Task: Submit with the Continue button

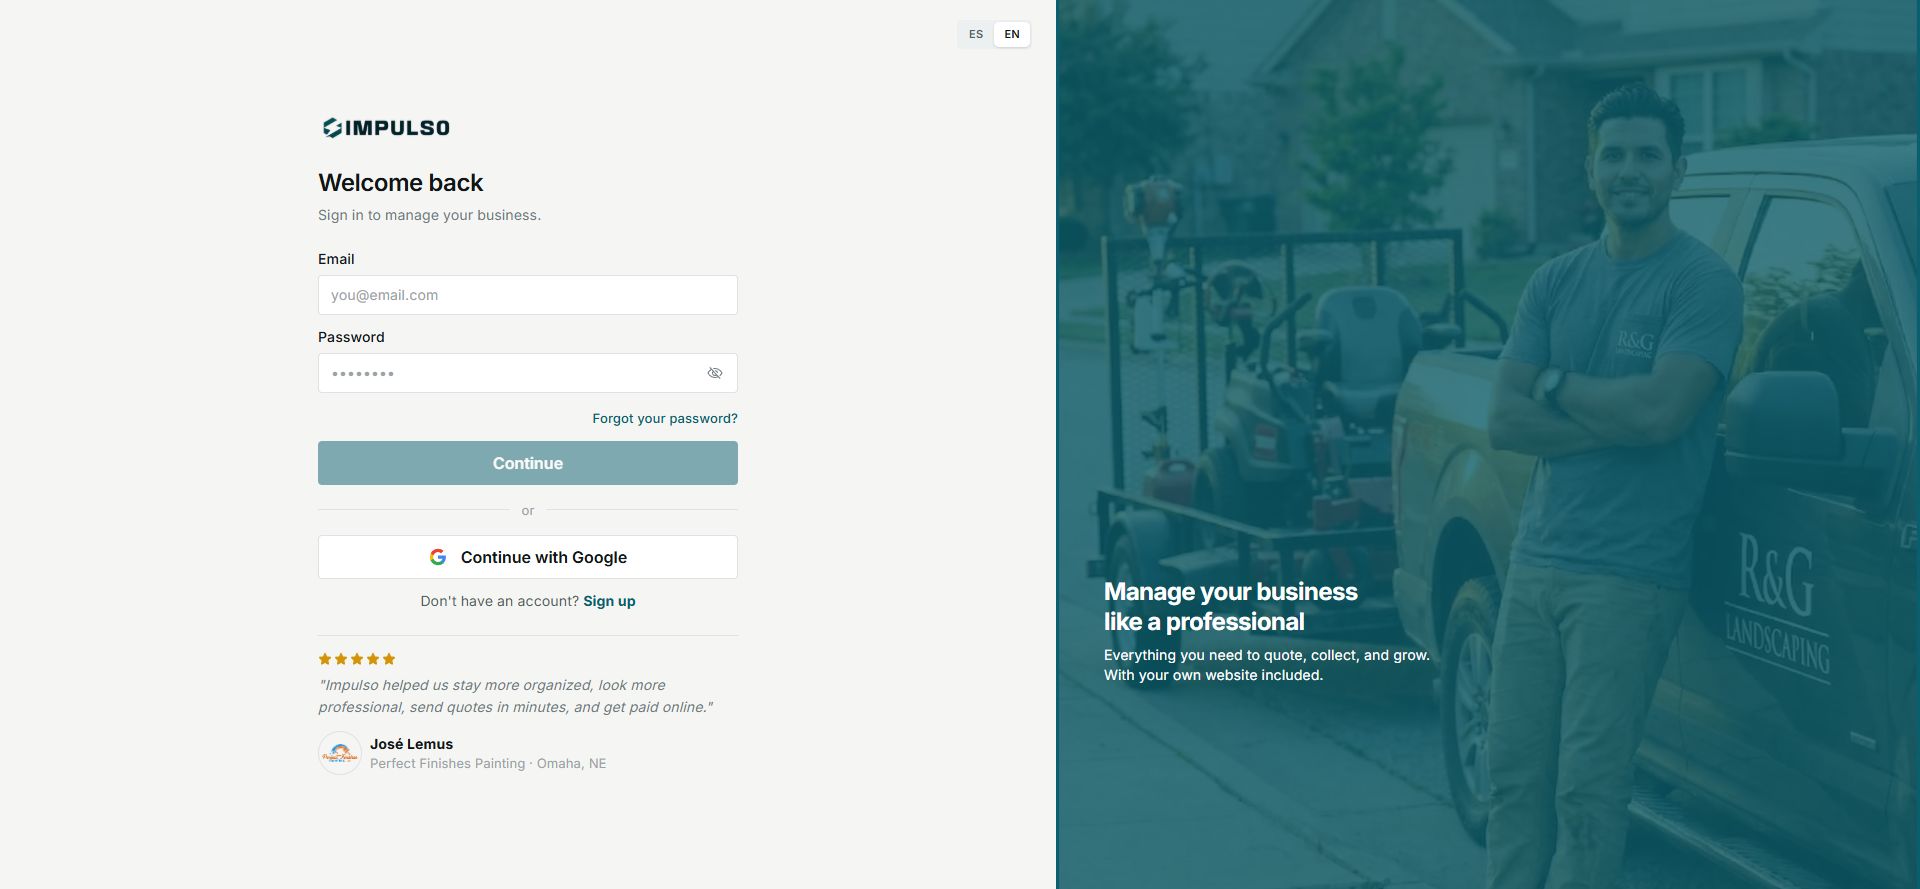Action: [x=528, y=463]
